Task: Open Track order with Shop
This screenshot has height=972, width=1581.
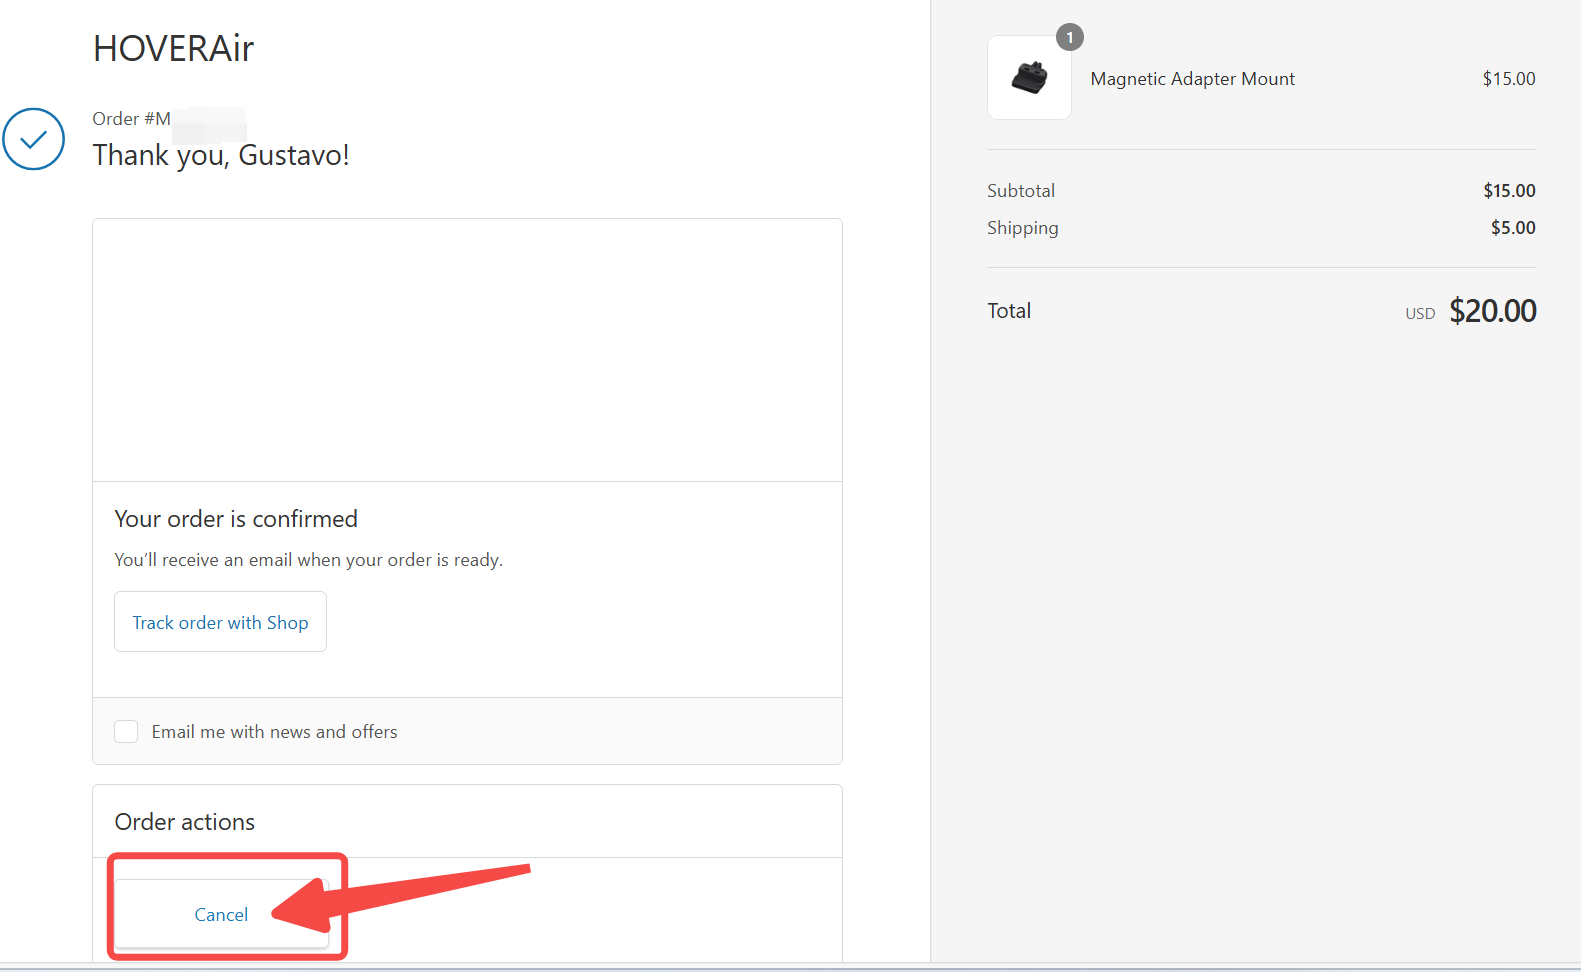Action: click(x=220, y=622)
